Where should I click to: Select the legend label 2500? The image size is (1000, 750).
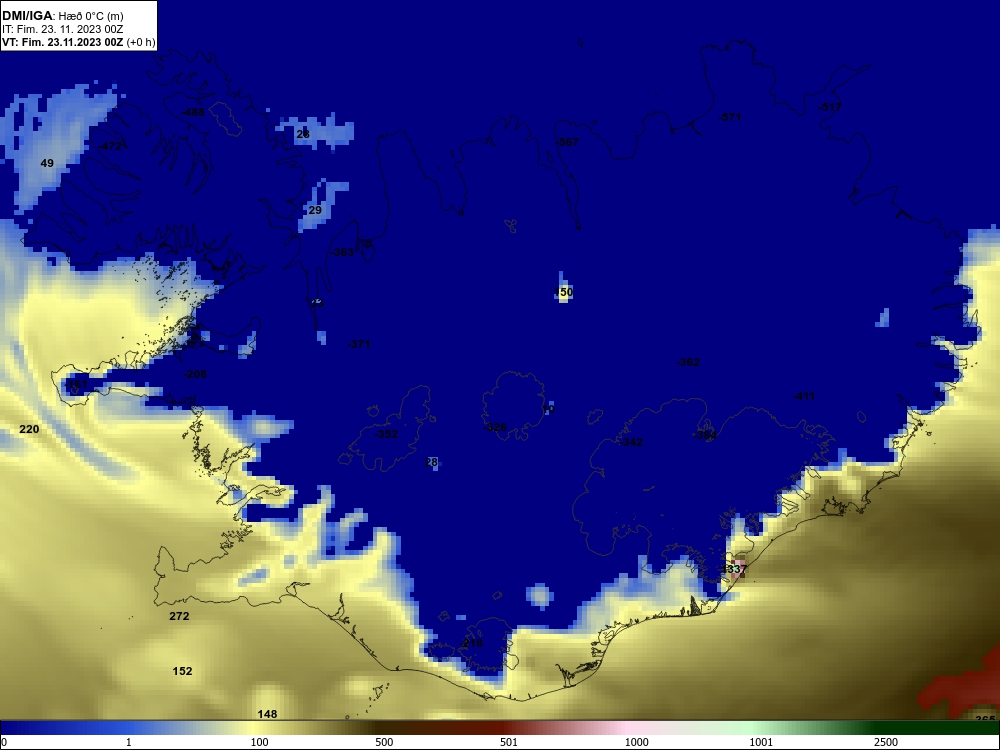886,742
